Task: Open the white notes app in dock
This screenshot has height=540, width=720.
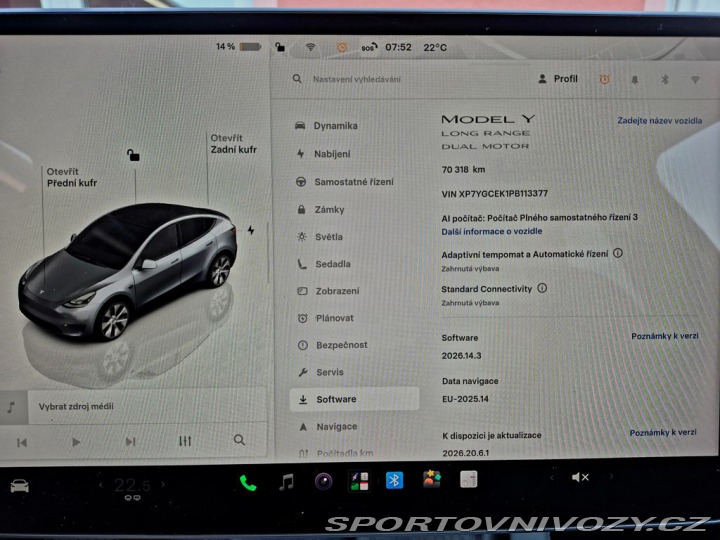Action: (469, 479)
